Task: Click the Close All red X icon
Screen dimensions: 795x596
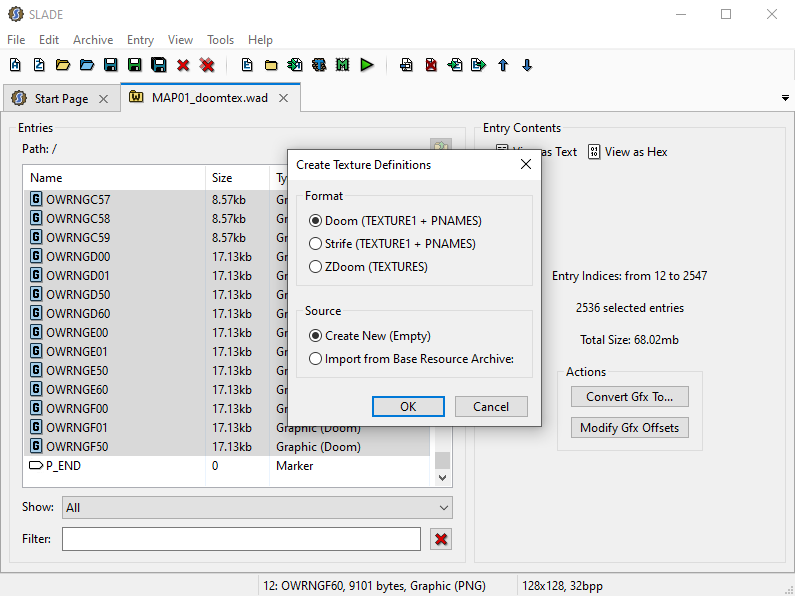Action: pos(207,65)
